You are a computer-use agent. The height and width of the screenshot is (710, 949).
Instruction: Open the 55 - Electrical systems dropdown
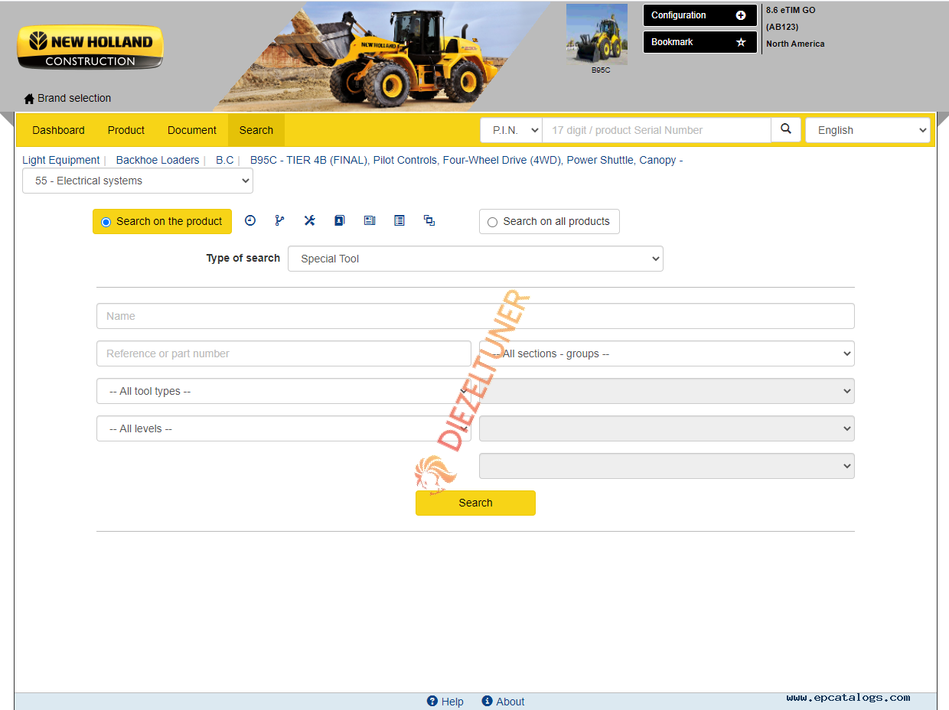click(x=137, y=181)
